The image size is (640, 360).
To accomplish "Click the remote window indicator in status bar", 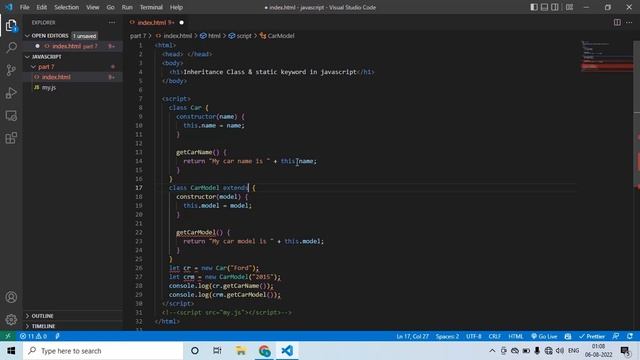I will pos(8,336).
